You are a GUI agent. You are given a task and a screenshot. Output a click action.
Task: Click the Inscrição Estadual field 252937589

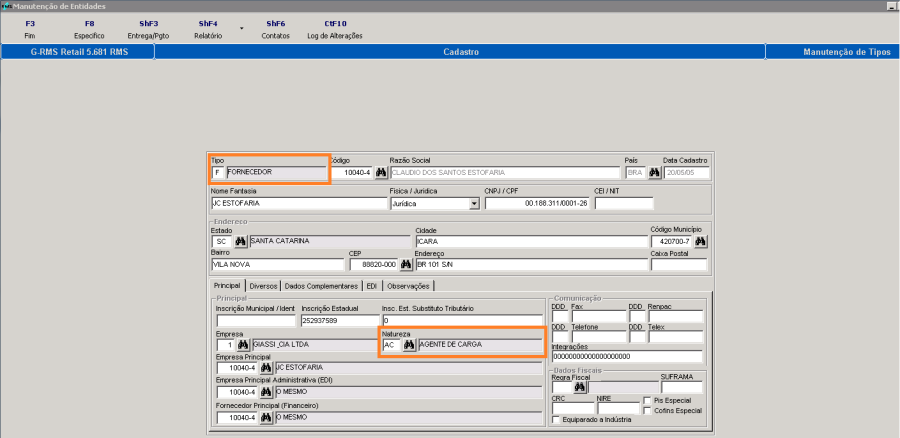(x=340, y=320)
